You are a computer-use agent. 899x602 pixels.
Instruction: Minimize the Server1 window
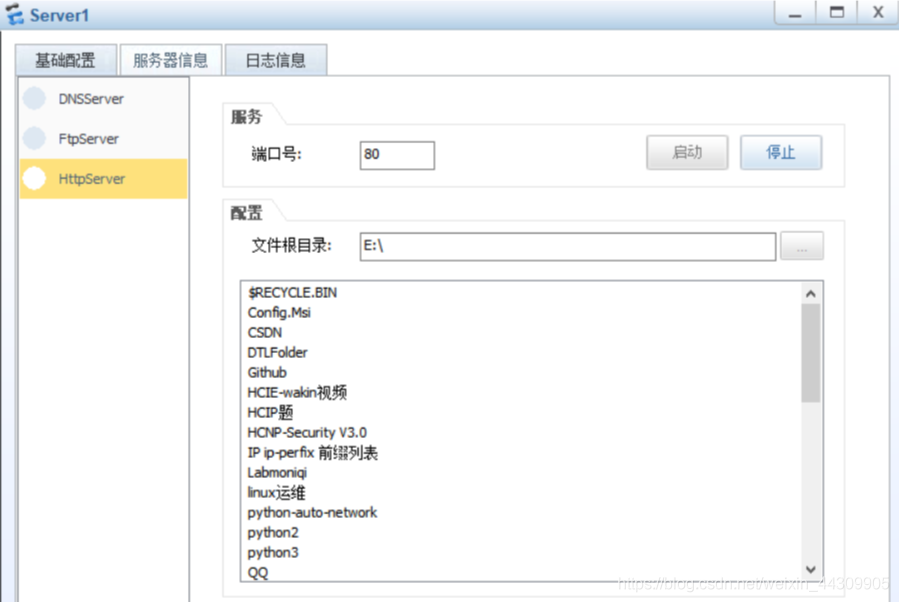(795, 13)
